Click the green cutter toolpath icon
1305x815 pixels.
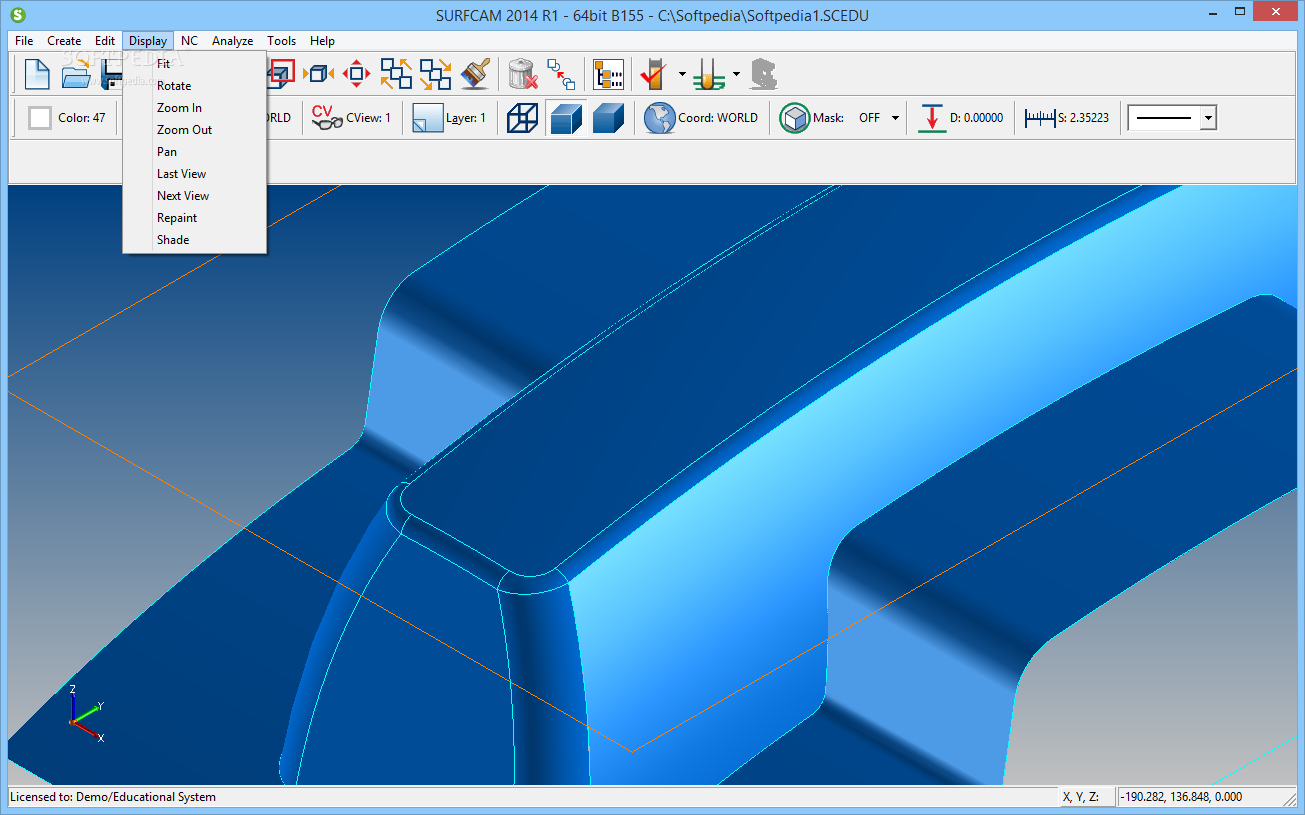708,74
